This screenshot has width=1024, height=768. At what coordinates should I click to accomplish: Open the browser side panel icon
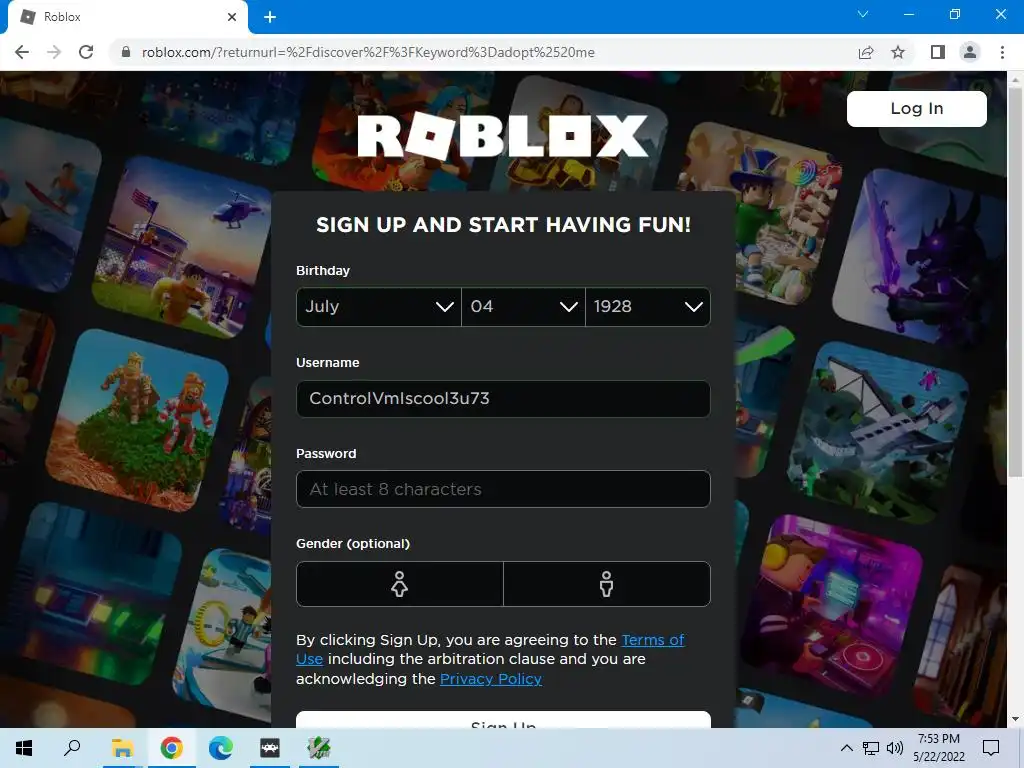(x=938, y=52)
